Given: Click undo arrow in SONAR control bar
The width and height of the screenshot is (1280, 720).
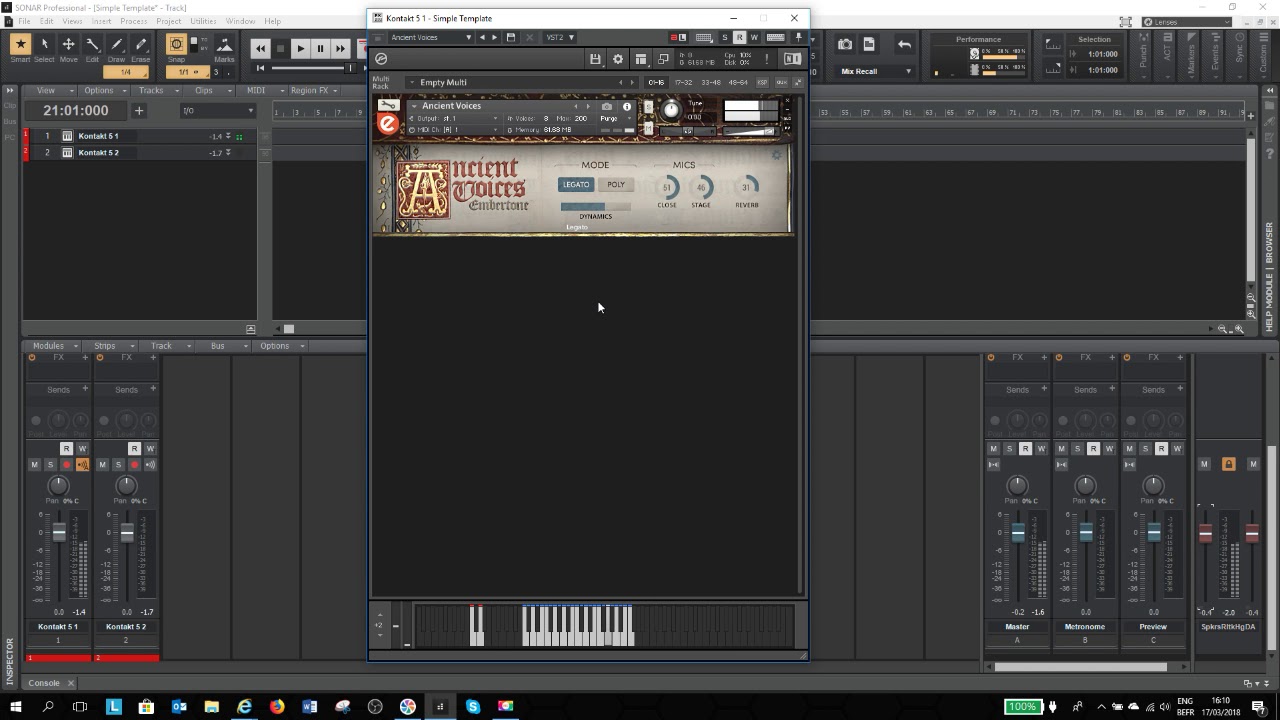Looking at the screenshot, I should click(904, 44).
